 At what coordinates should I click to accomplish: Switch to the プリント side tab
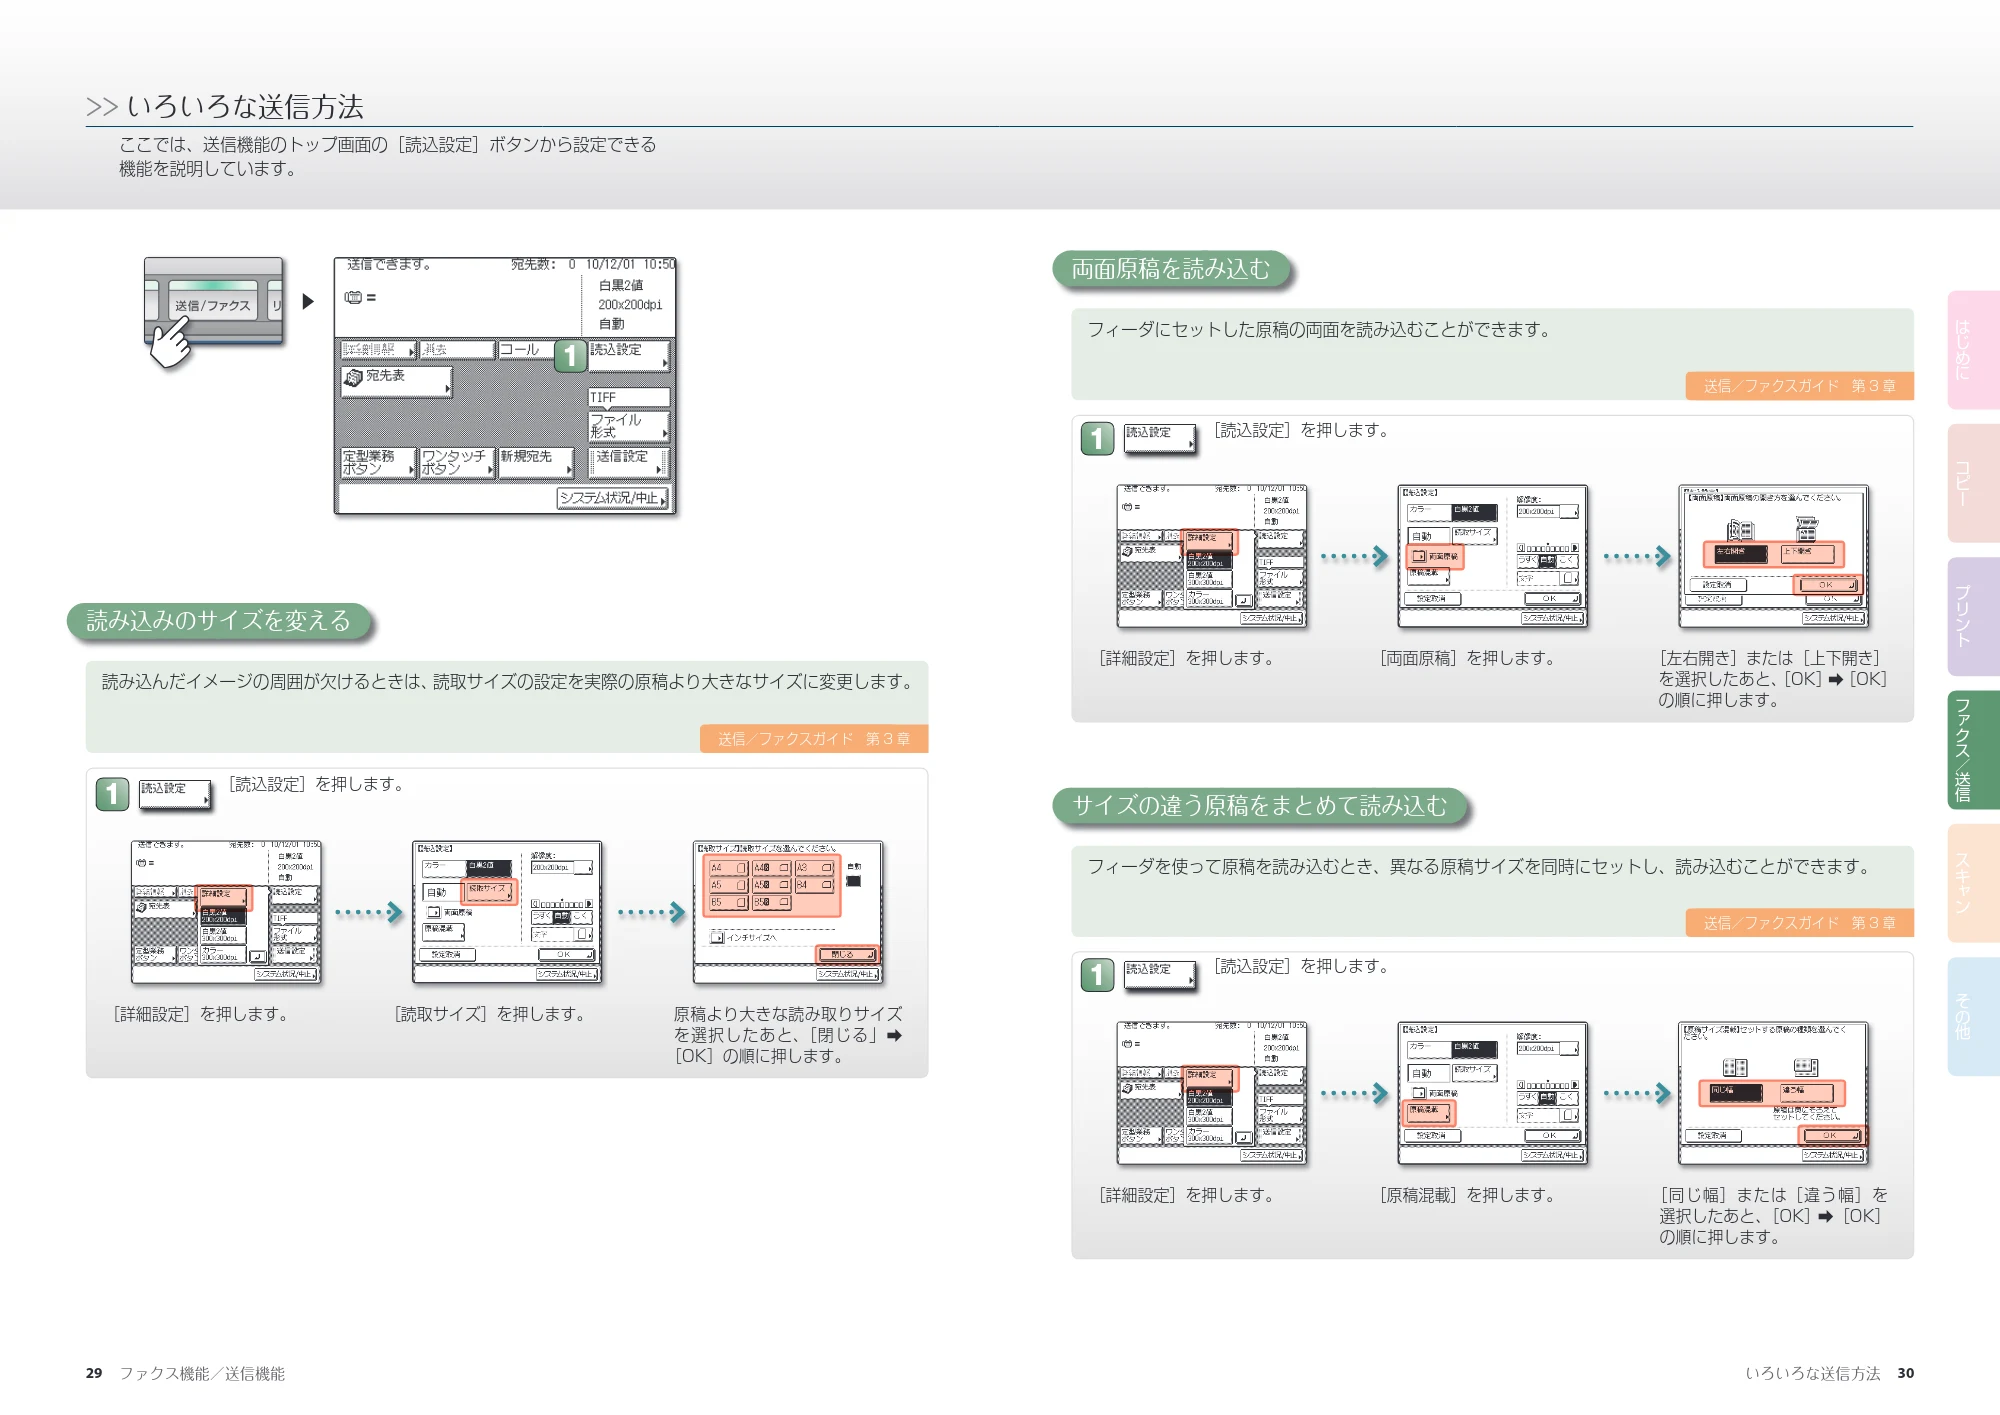click(x=1973, y=617)
